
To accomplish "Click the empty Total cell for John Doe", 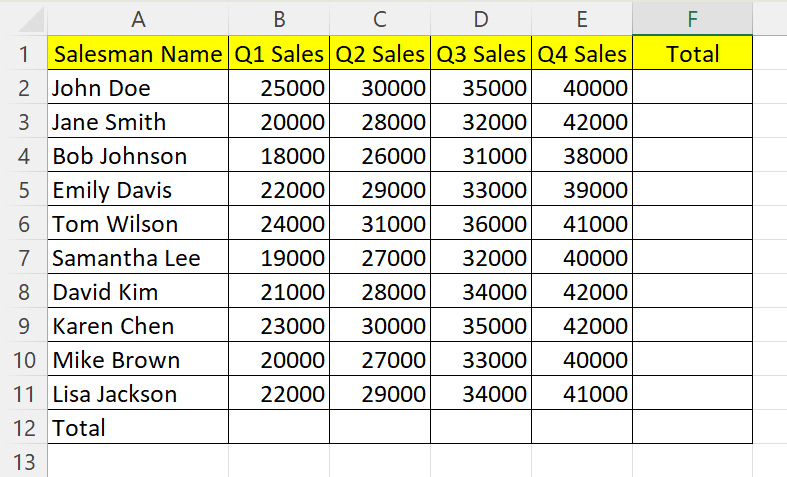I will (692, 88).
